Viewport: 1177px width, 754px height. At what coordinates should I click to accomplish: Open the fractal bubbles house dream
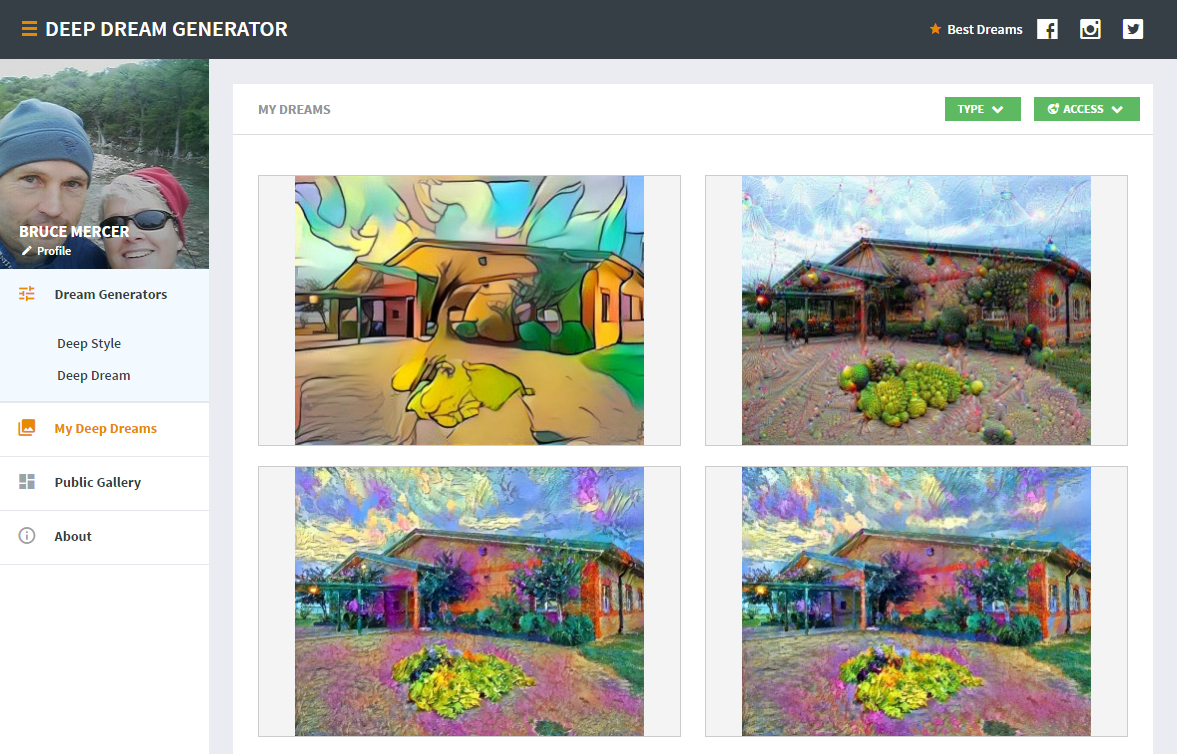tap(916, 310)
